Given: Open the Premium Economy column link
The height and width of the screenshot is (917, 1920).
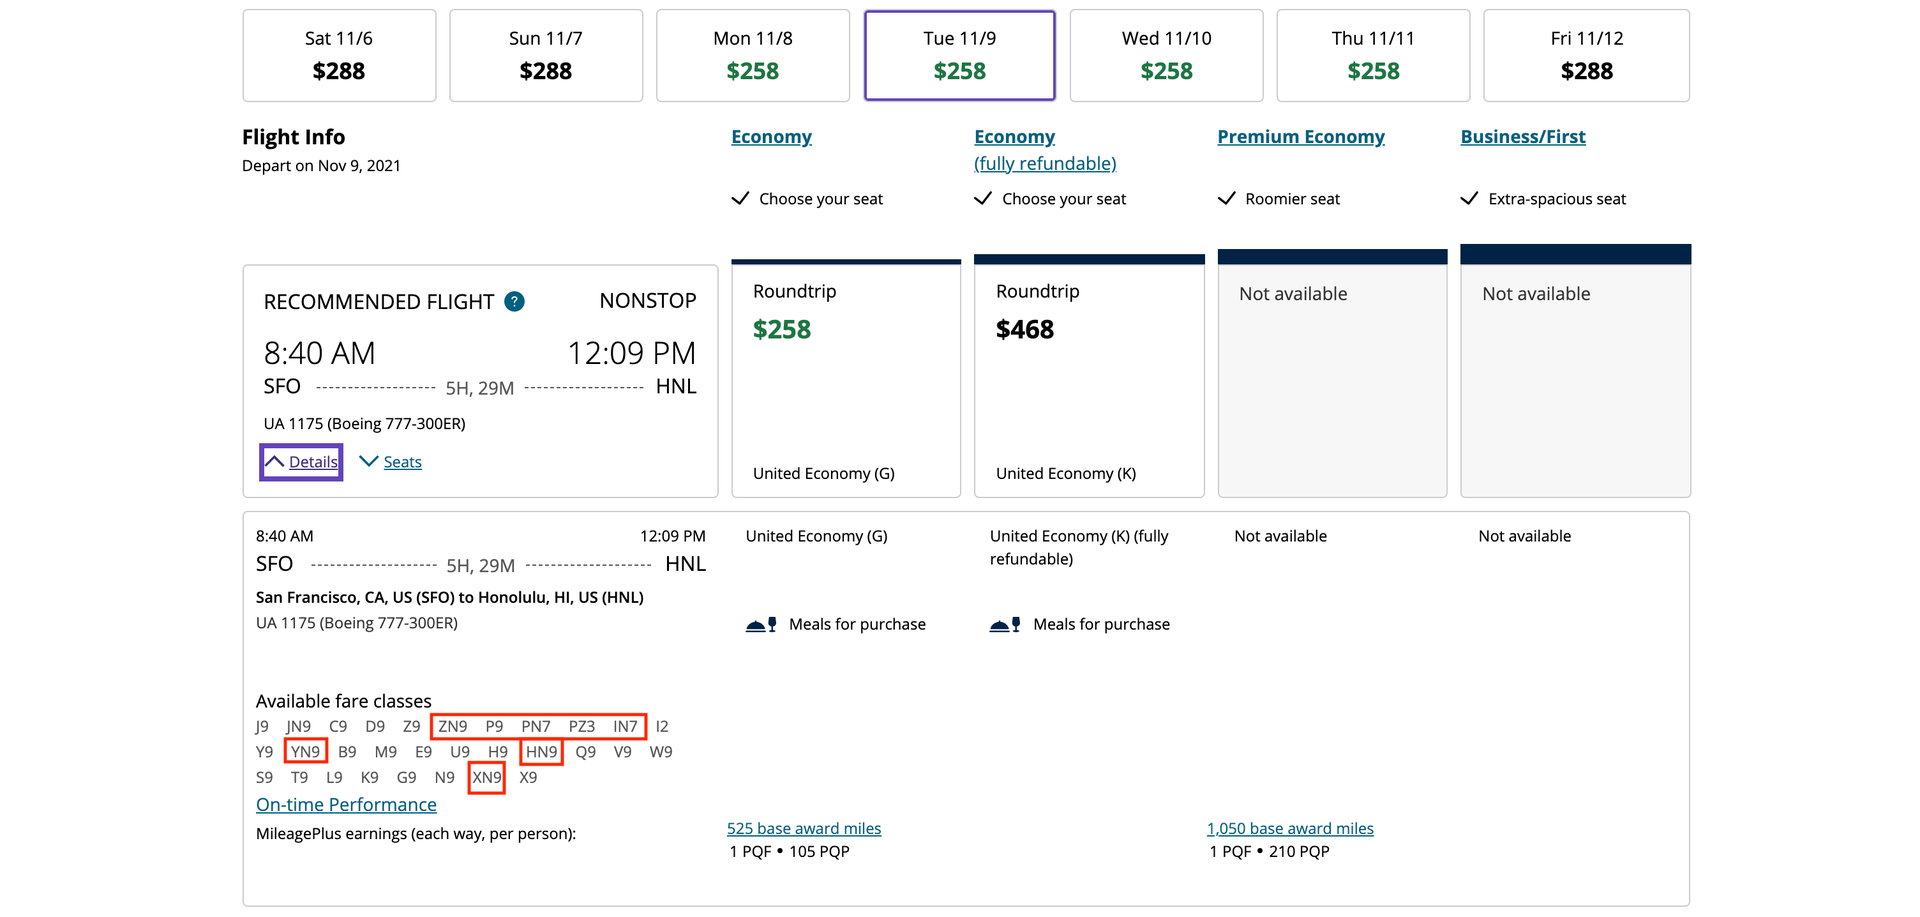Looking at the screenshot, I should [x=1301, y=136].
